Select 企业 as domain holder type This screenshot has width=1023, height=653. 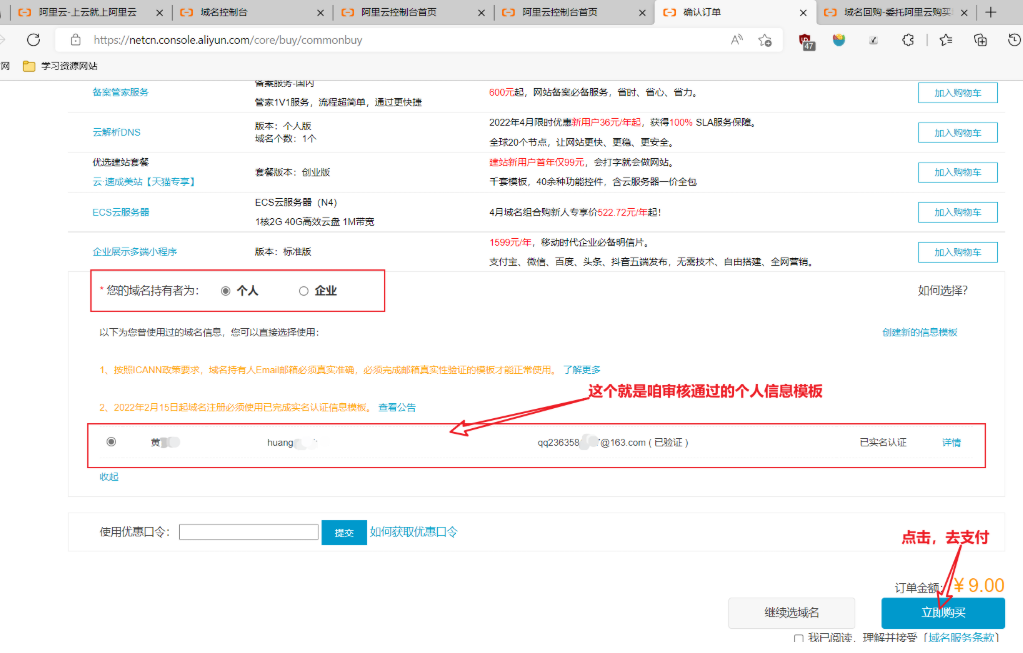303,291
